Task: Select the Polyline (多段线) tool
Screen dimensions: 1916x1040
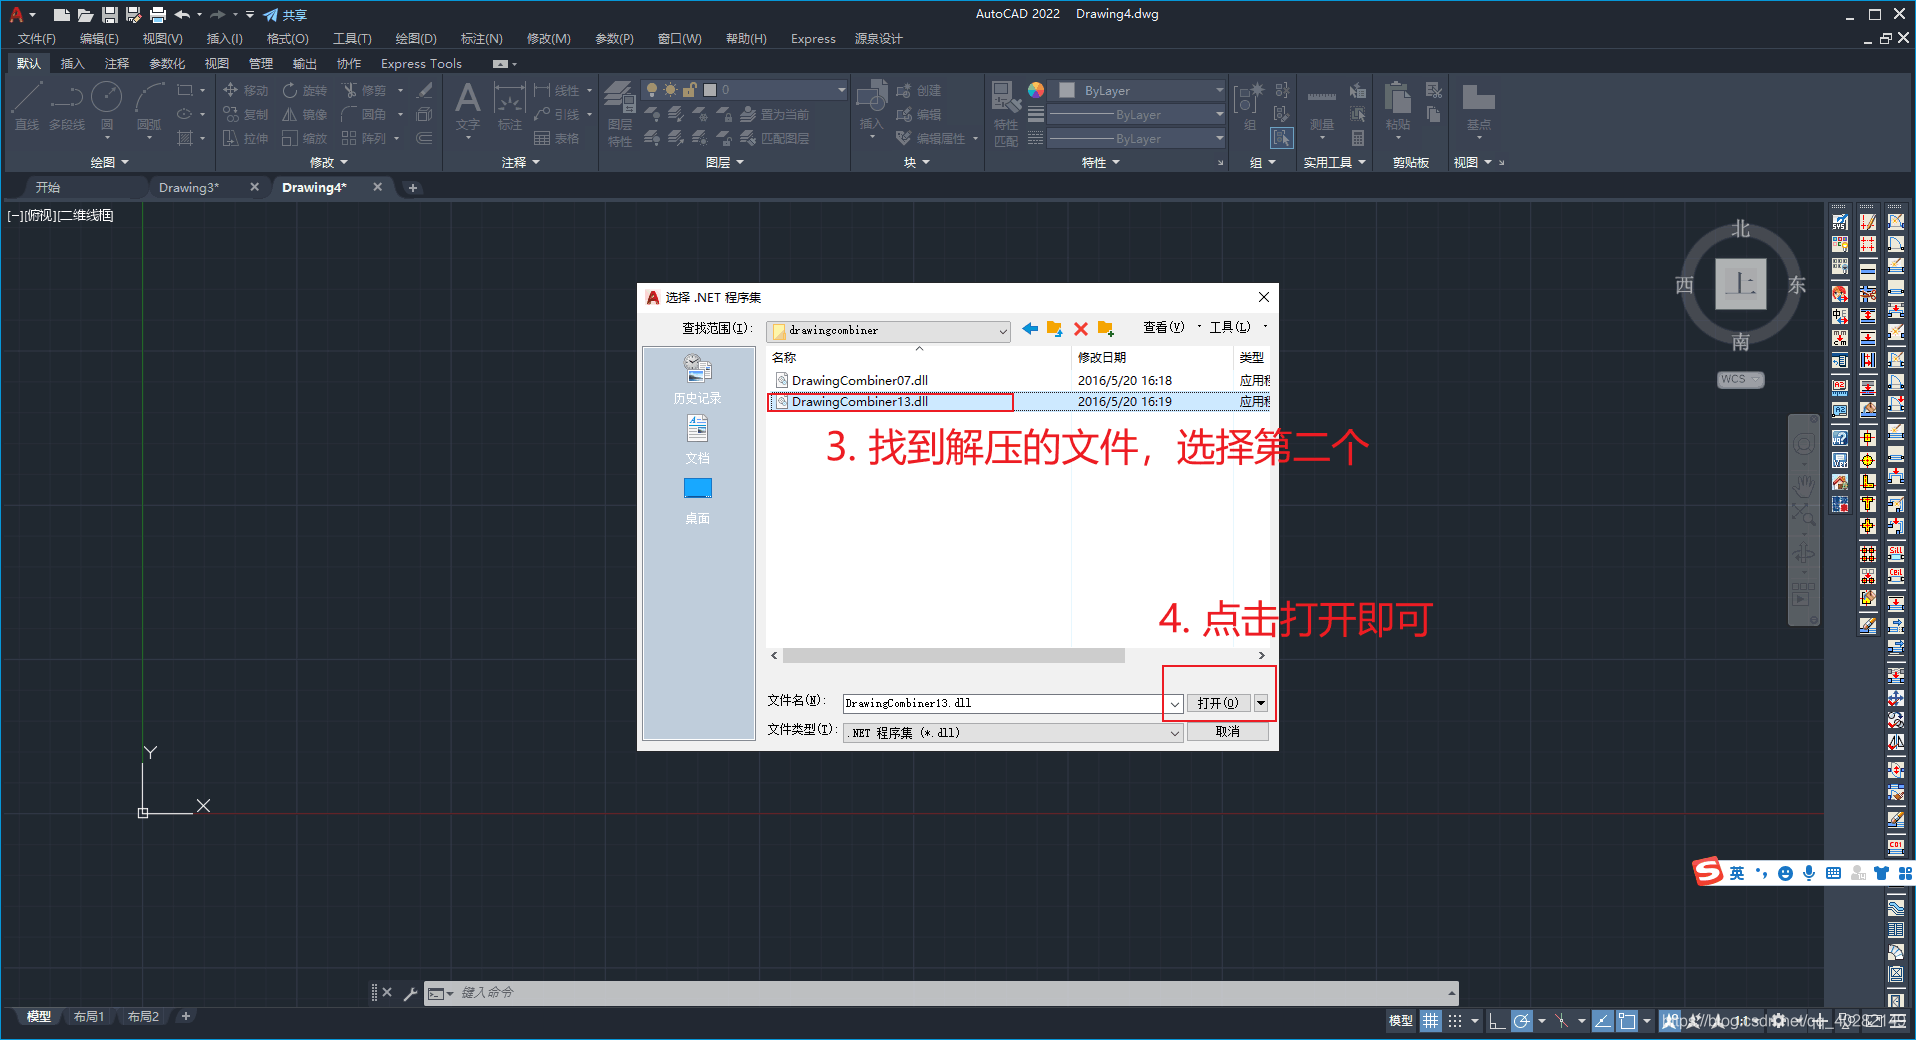Action: (67, 106)
